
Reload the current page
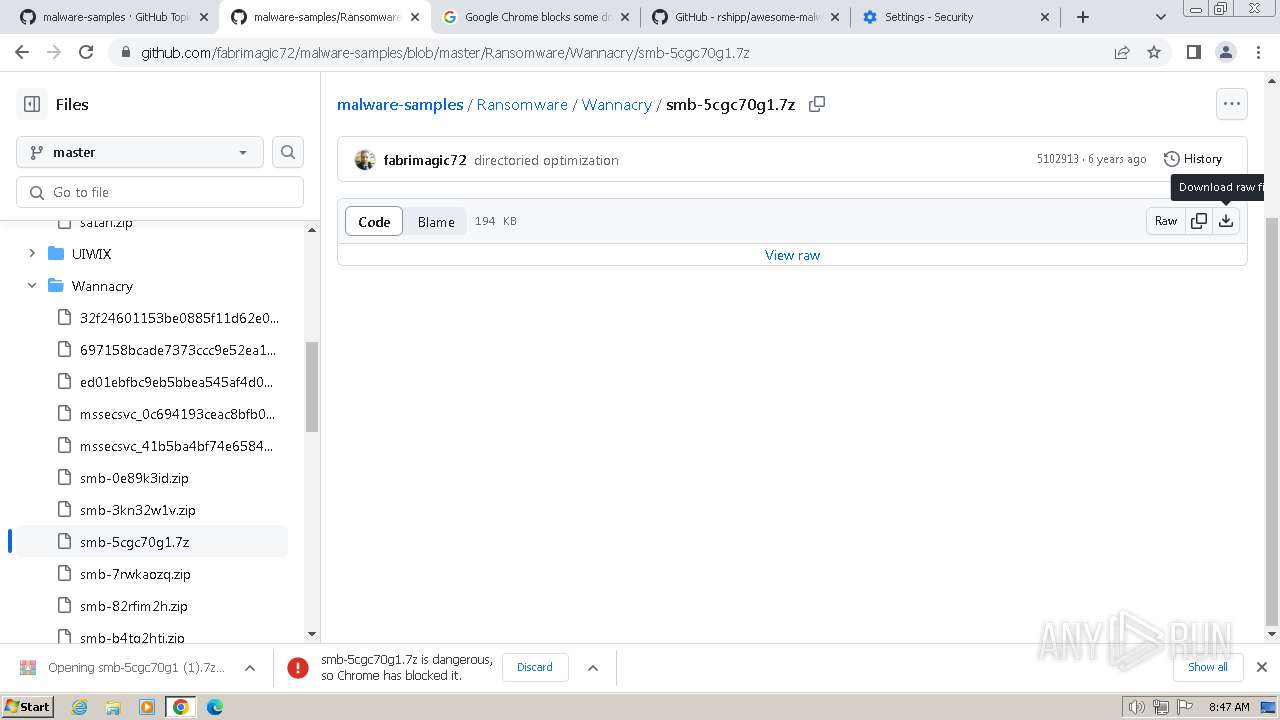[86, 52]
